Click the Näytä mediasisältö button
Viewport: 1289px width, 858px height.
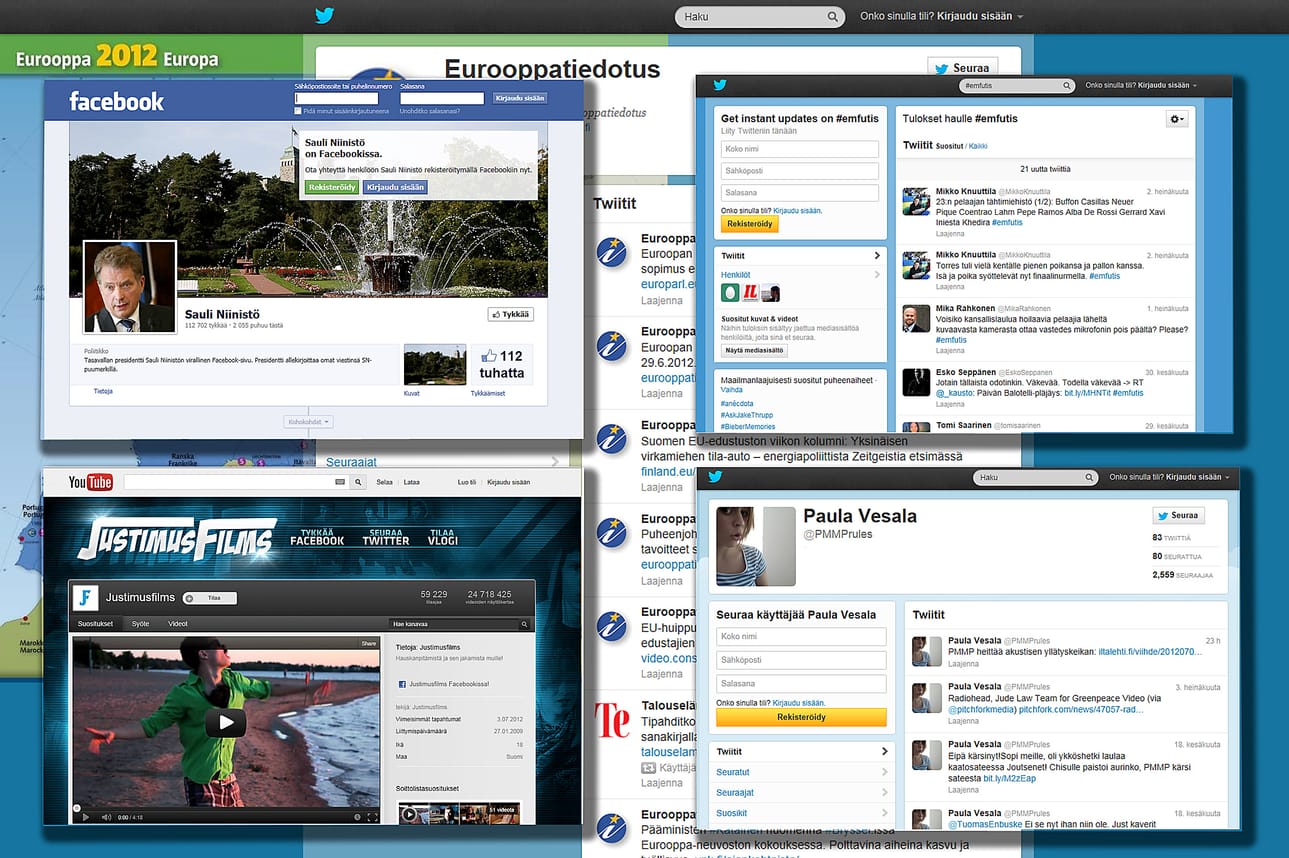coord(755,351)
